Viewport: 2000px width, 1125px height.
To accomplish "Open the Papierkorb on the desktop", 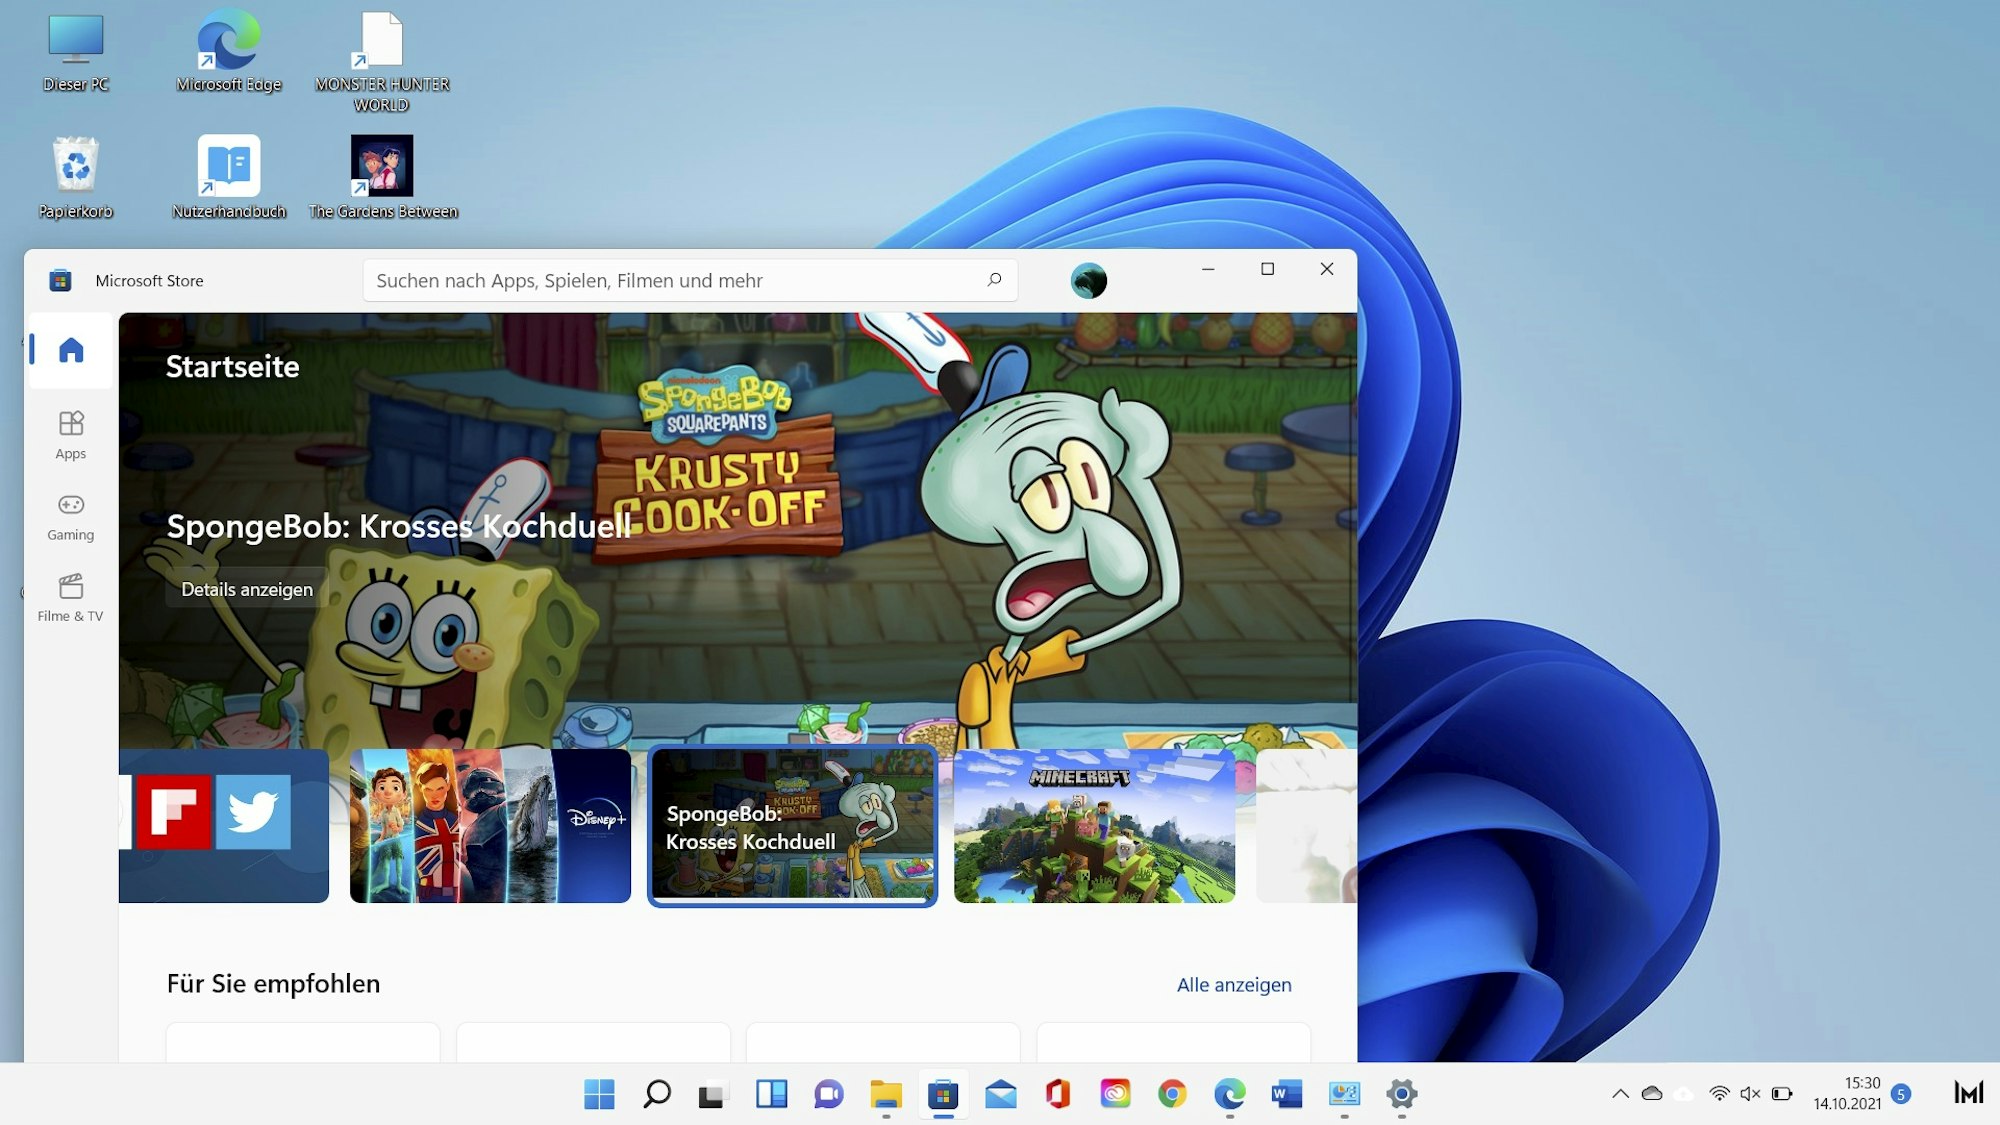I will click(x=75, y=165).
